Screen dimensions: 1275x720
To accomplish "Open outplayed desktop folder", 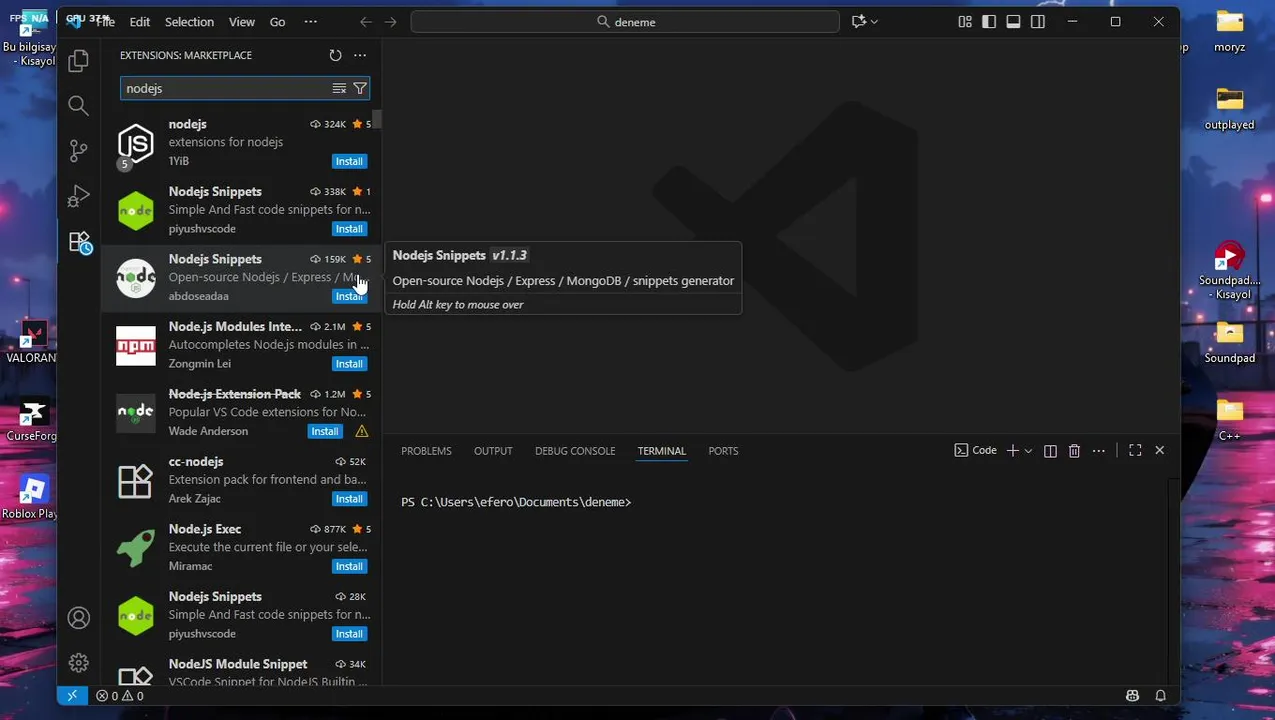I will click(x=1229, y=108).
